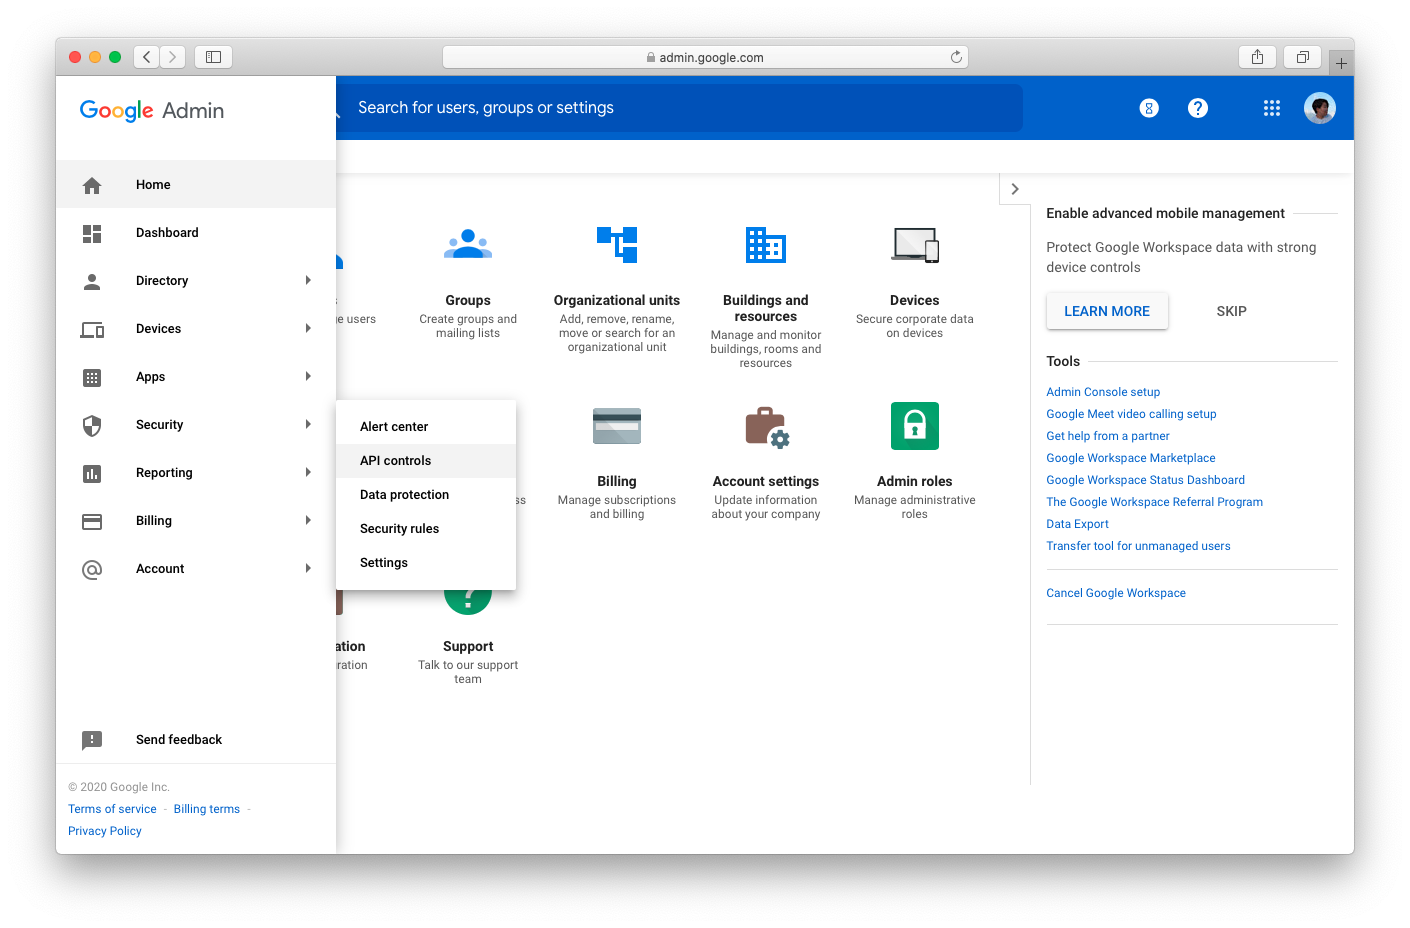Expand the Directory submenu arrow
The height and width of the screenshot is (928, 1410).
coord(308,280)
